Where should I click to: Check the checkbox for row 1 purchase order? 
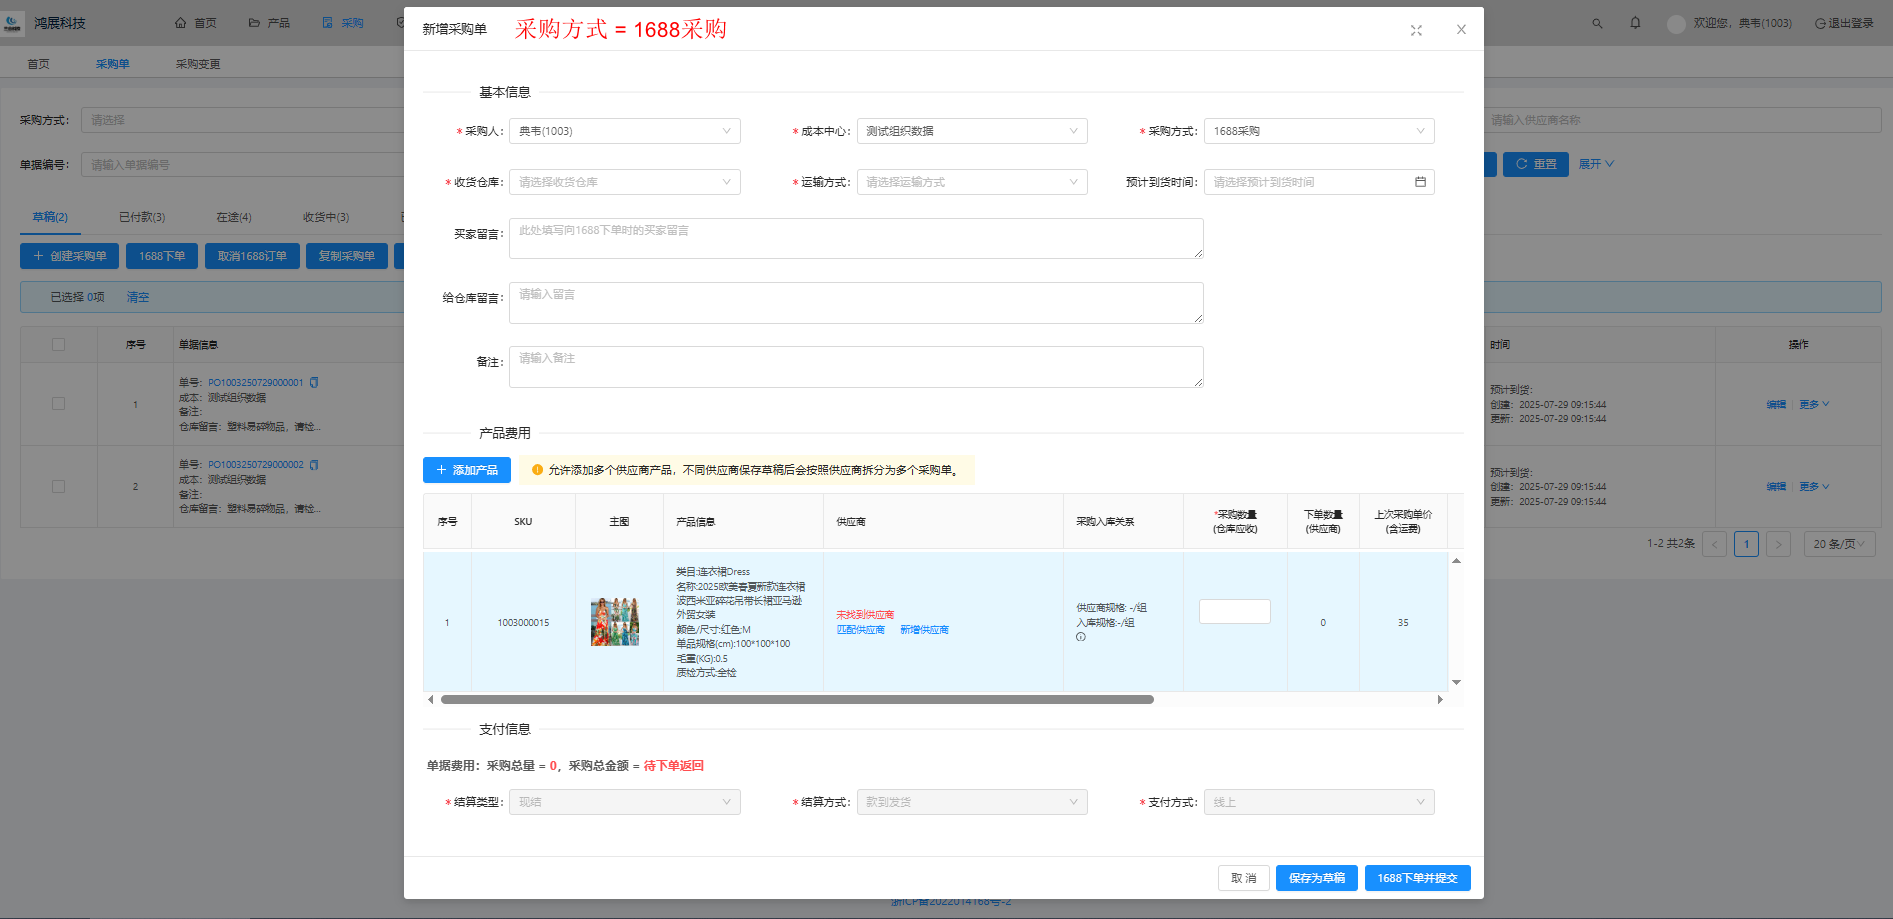coord(58,404)
